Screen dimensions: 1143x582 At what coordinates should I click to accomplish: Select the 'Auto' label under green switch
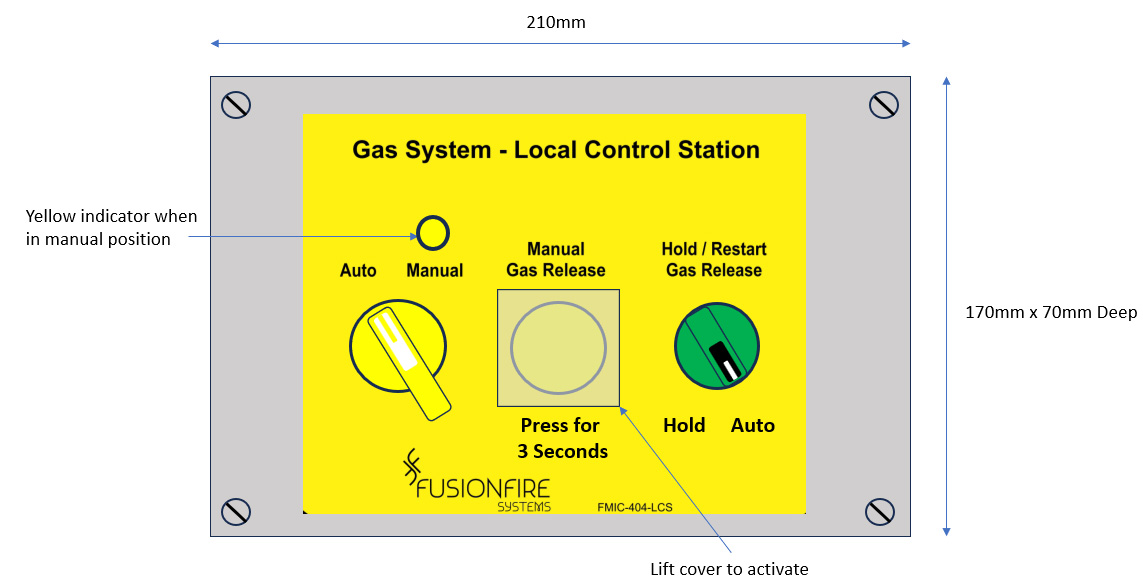[x=752, y=425]
